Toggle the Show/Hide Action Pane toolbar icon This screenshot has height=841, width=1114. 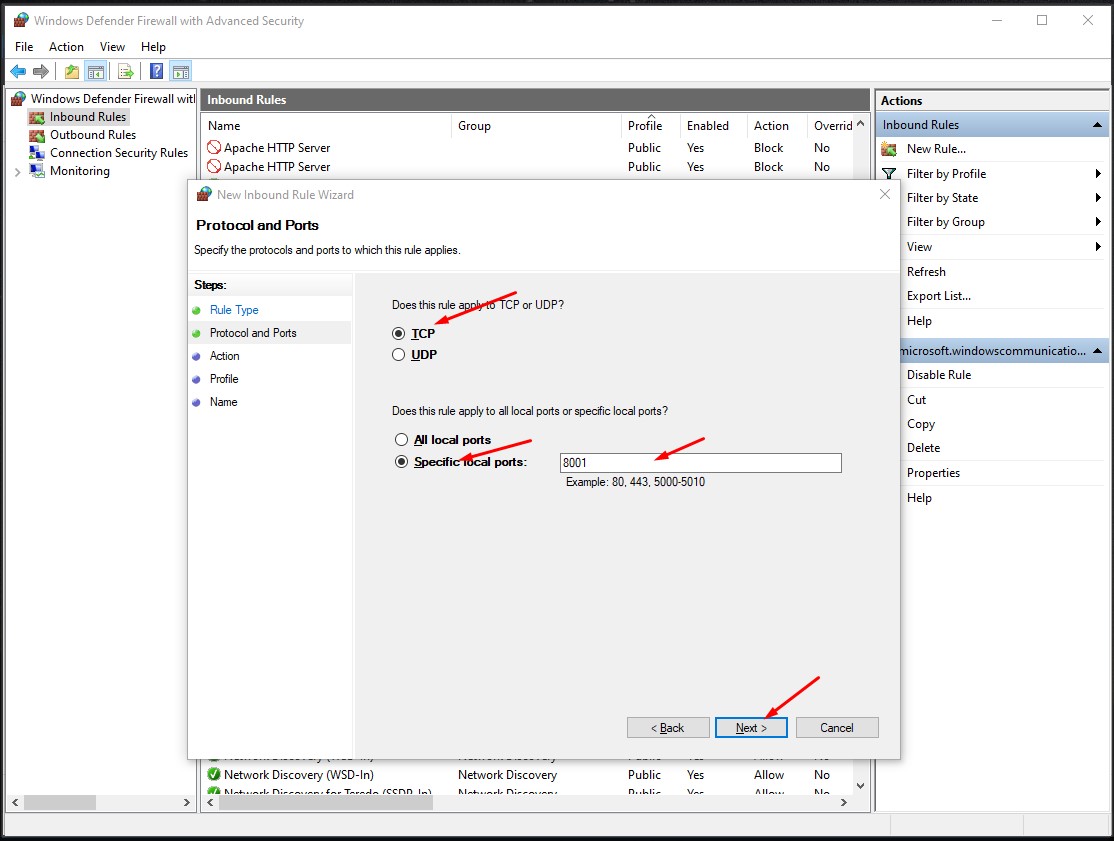tap(181, 71)
